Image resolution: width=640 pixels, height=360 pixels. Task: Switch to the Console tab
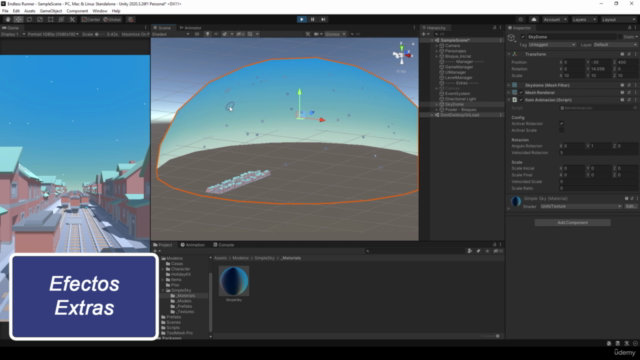(x=224, y=245)
